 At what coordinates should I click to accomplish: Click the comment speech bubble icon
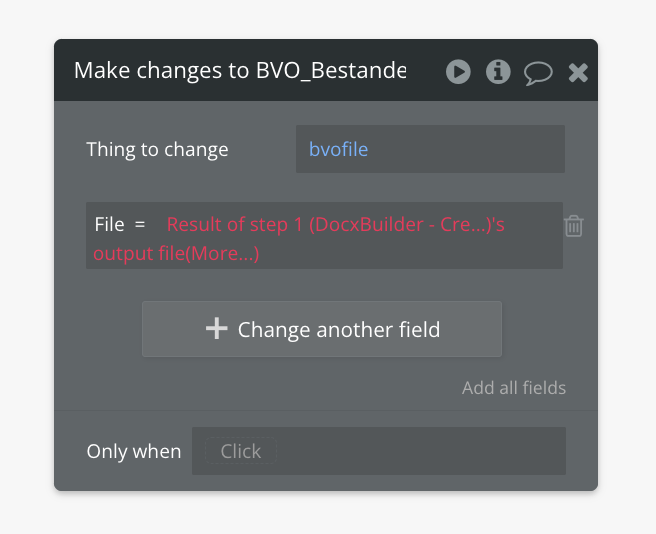(x=538, y=73)
